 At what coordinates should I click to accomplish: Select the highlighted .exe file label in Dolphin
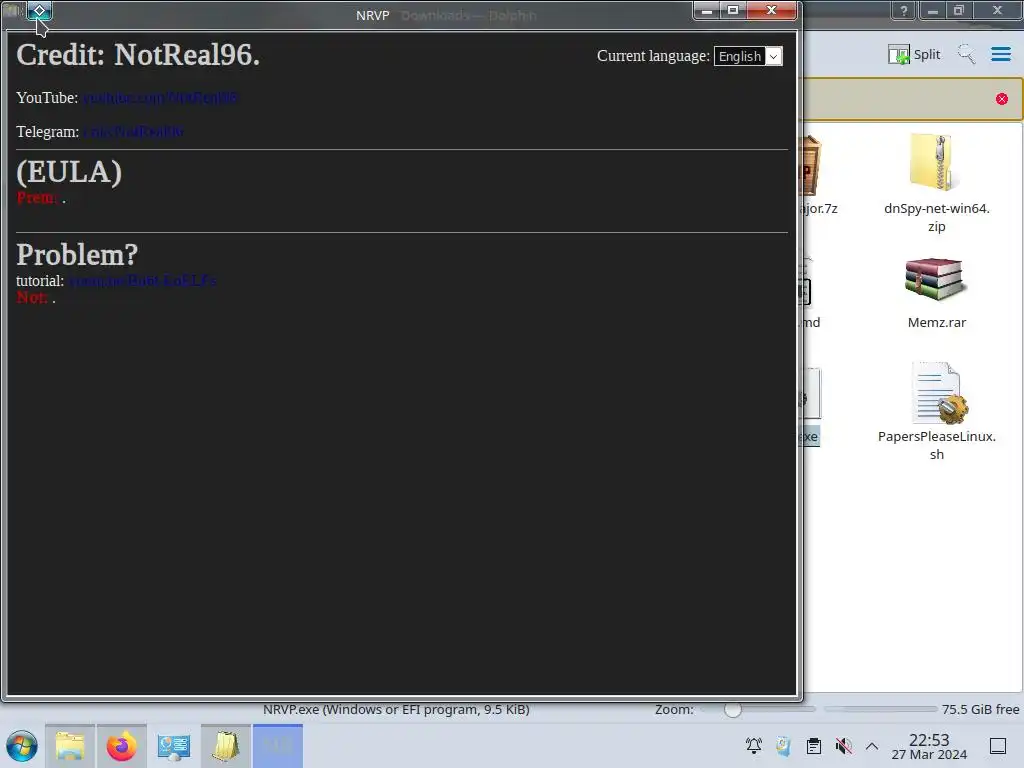tap(810, 437)
